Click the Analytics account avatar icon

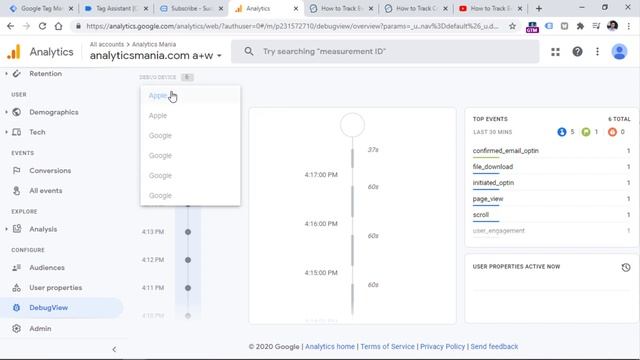coord(619,52)
